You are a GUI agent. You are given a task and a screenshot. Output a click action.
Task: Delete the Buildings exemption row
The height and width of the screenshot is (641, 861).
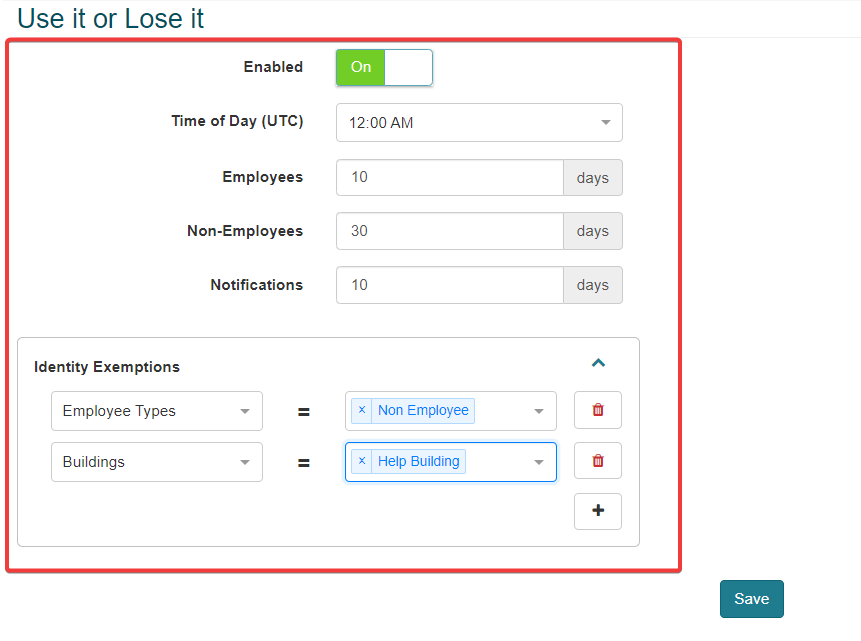(x=598, y=461)
